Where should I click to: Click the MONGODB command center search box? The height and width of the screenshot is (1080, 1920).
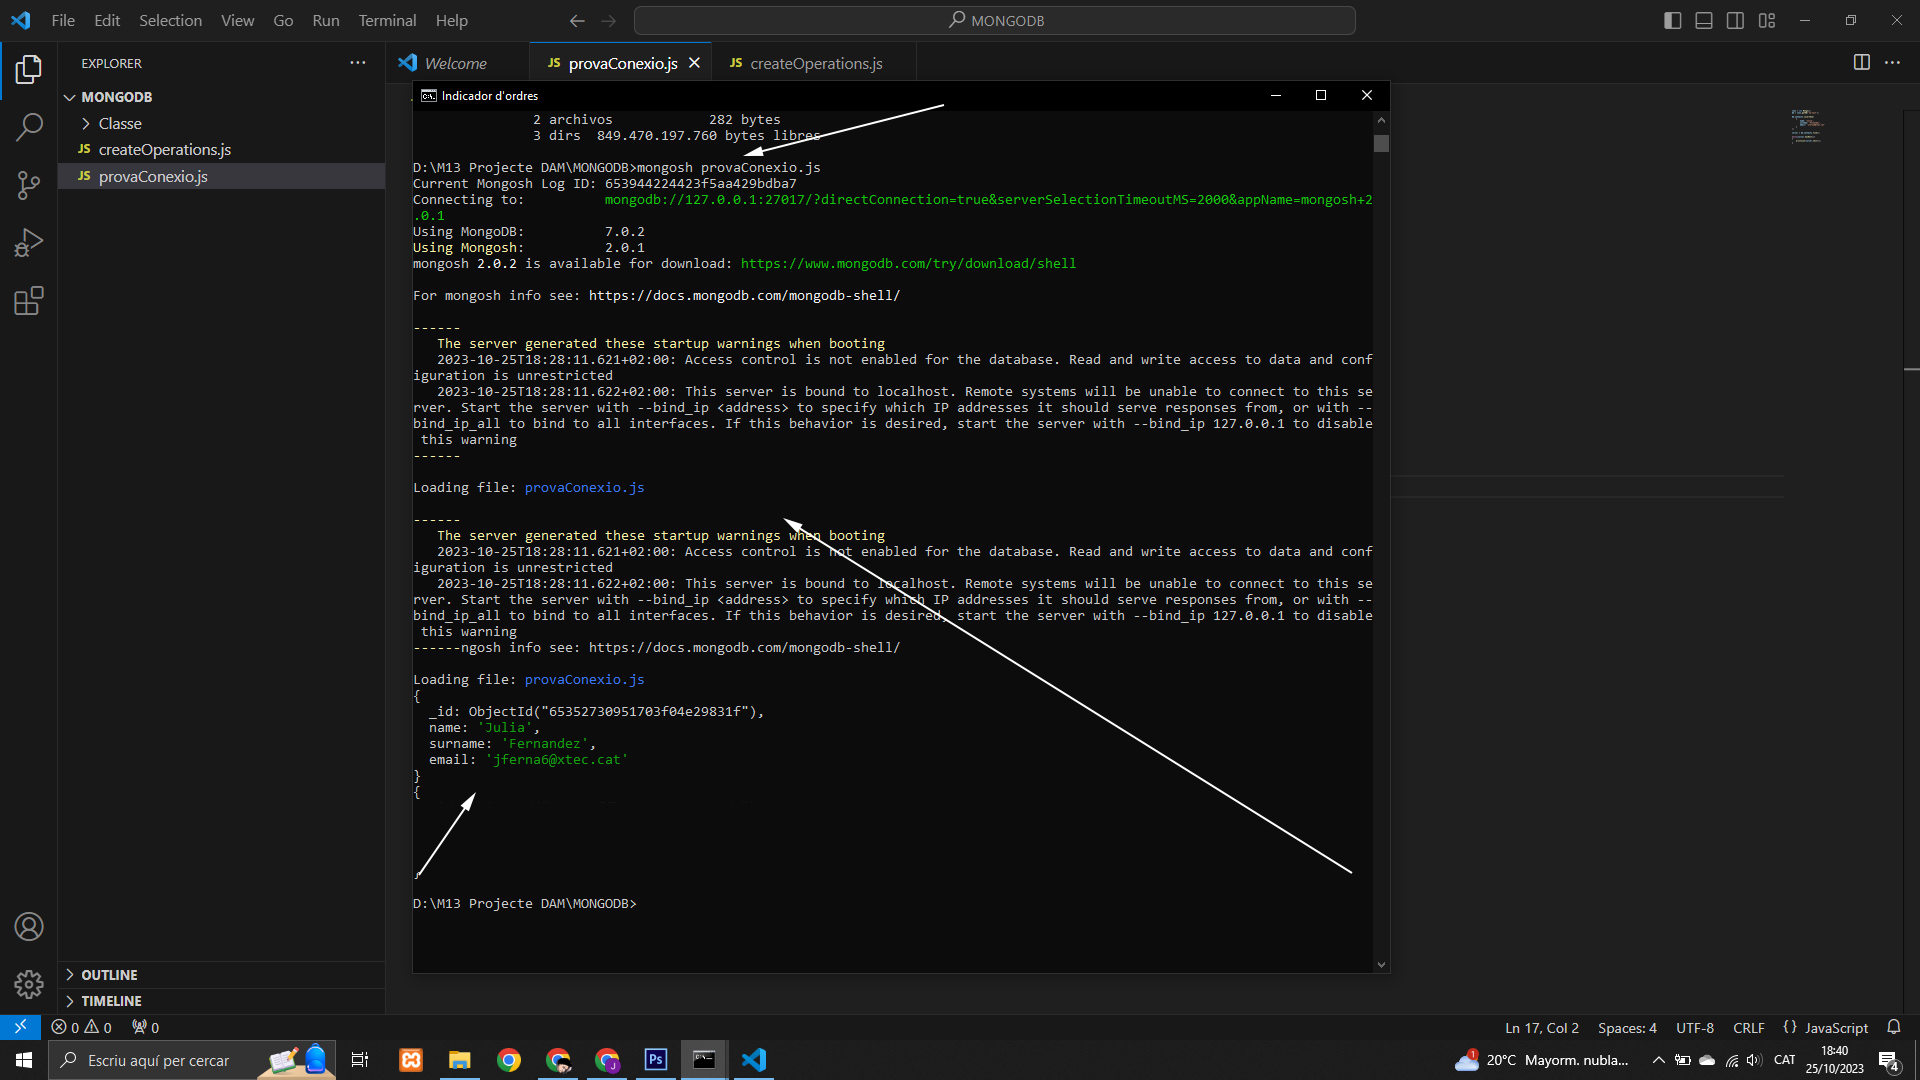coord(995,20)
